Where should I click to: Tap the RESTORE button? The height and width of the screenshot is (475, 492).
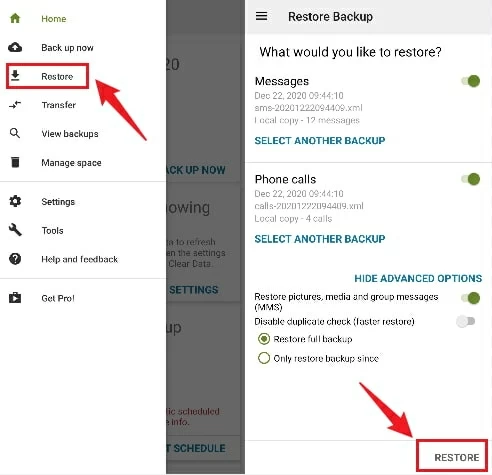(456, 457)
